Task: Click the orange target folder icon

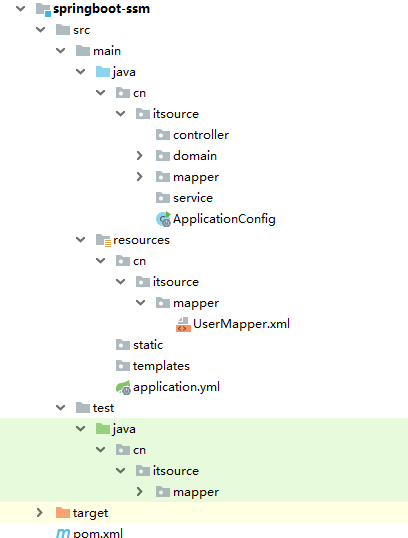Action: (63, 513)
